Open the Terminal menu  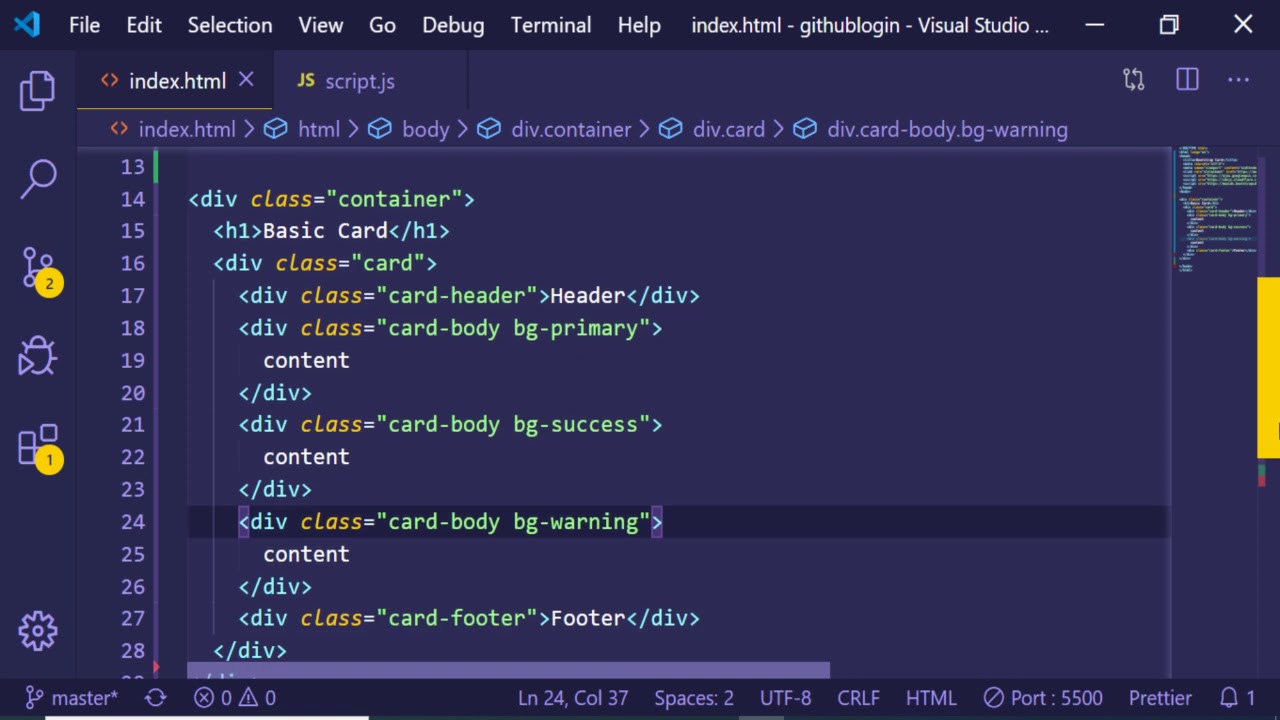click(x=550, y=25)
